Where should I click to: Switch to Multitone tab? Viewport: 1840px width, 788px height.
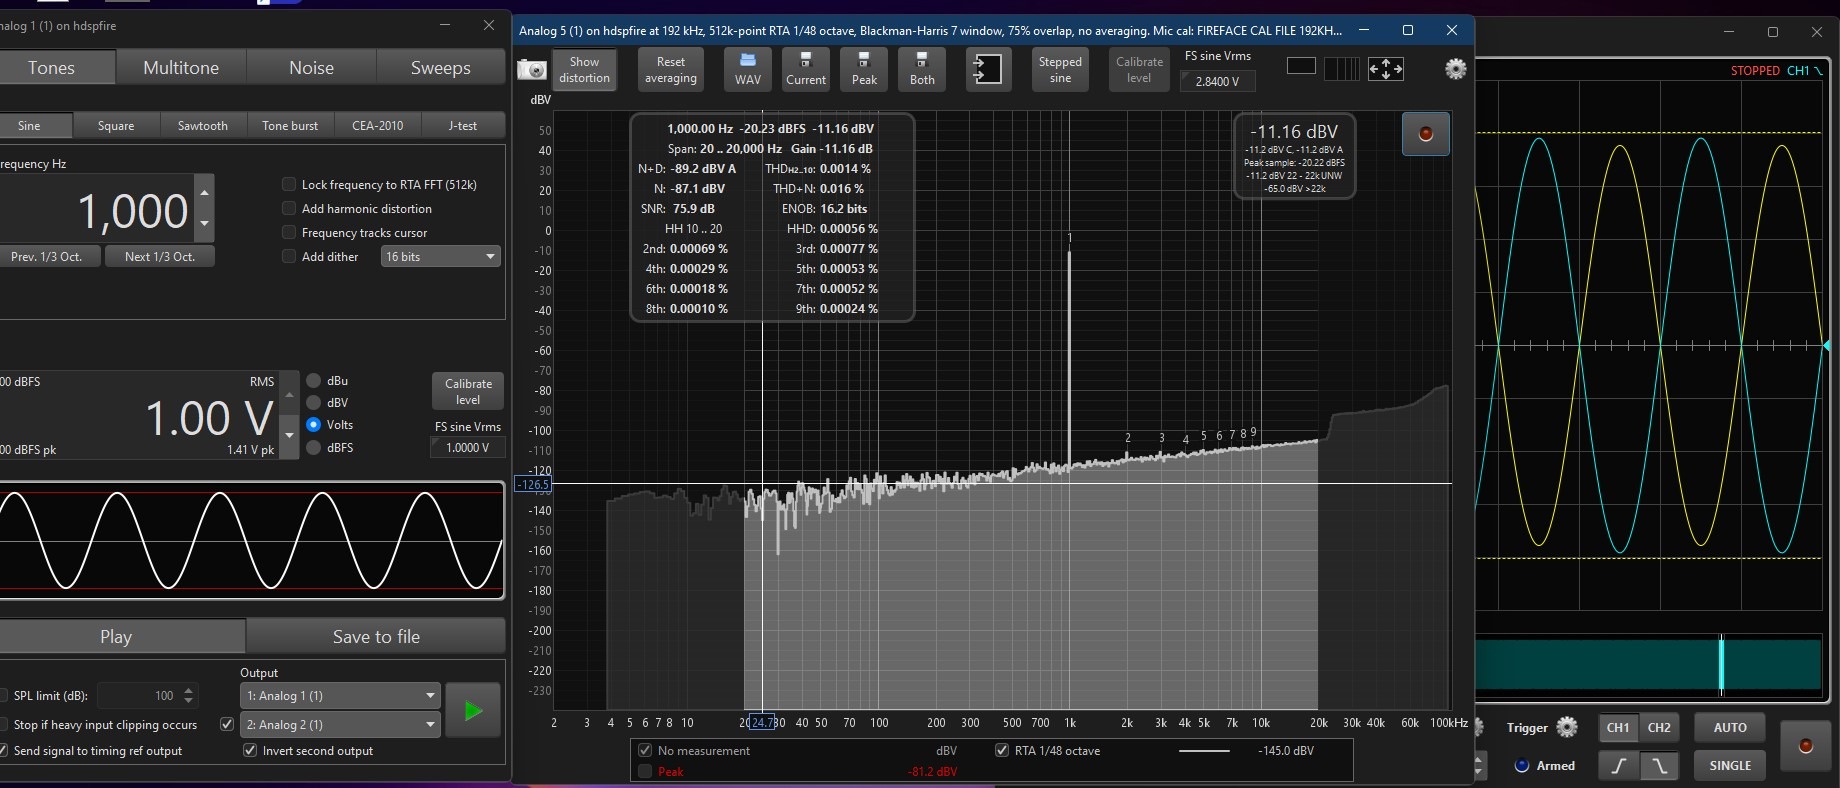pos(181,68)
